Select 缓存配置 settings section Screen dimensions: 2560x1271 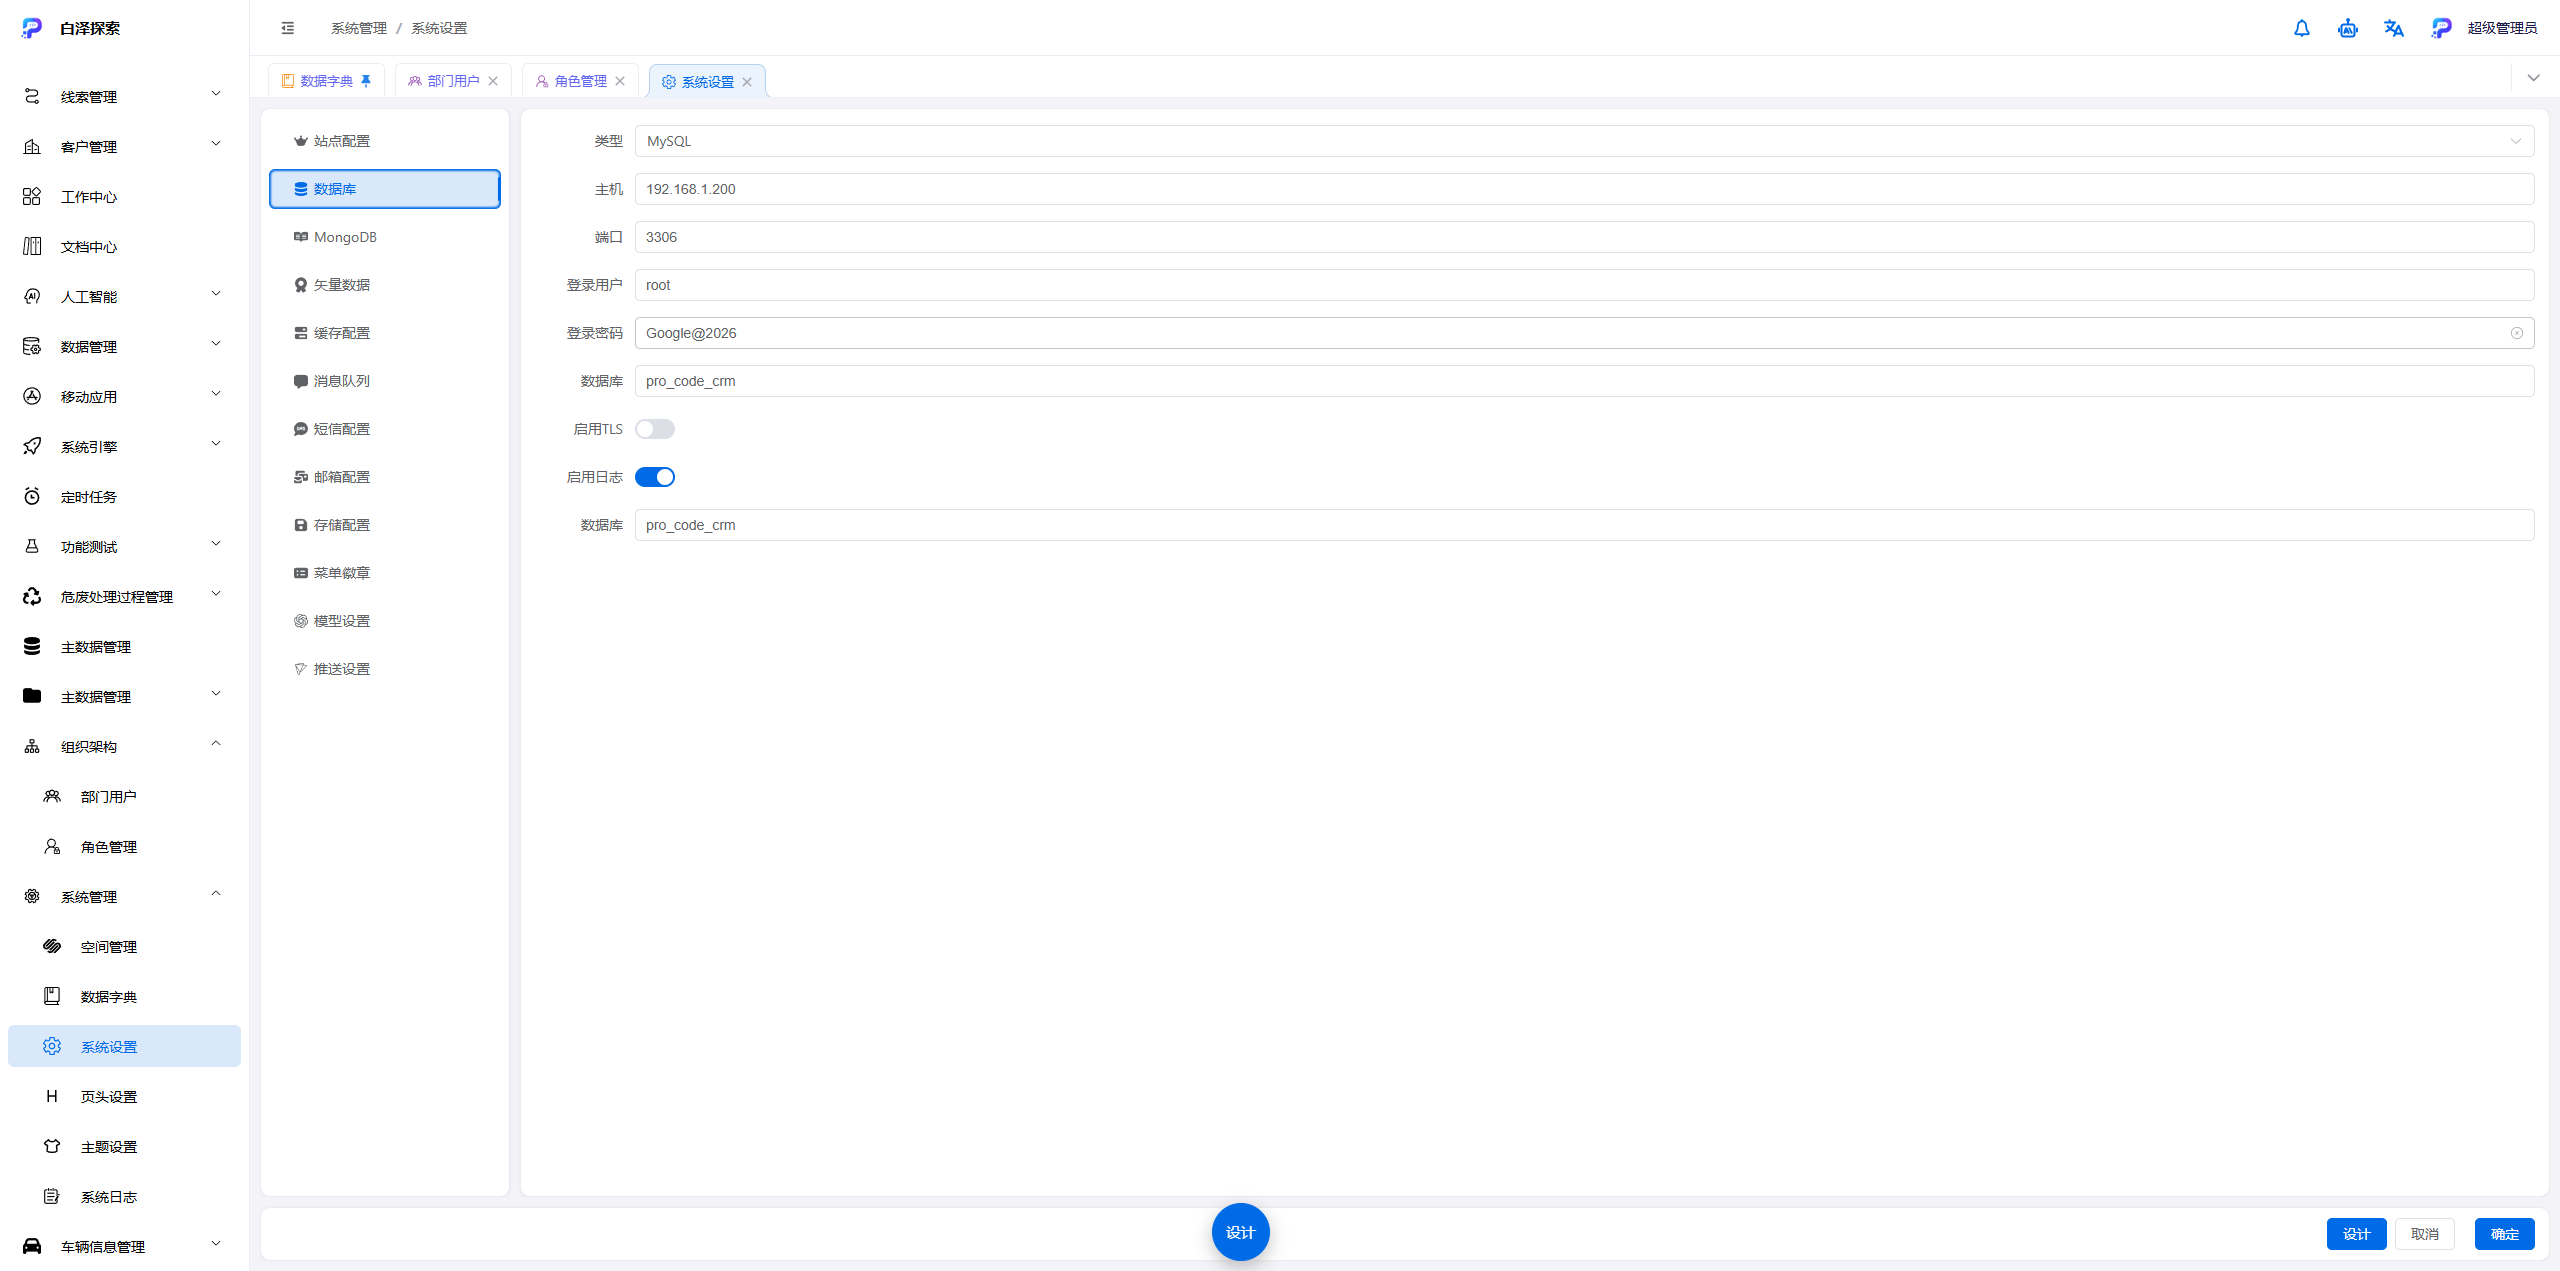click(x=384, y=333)
